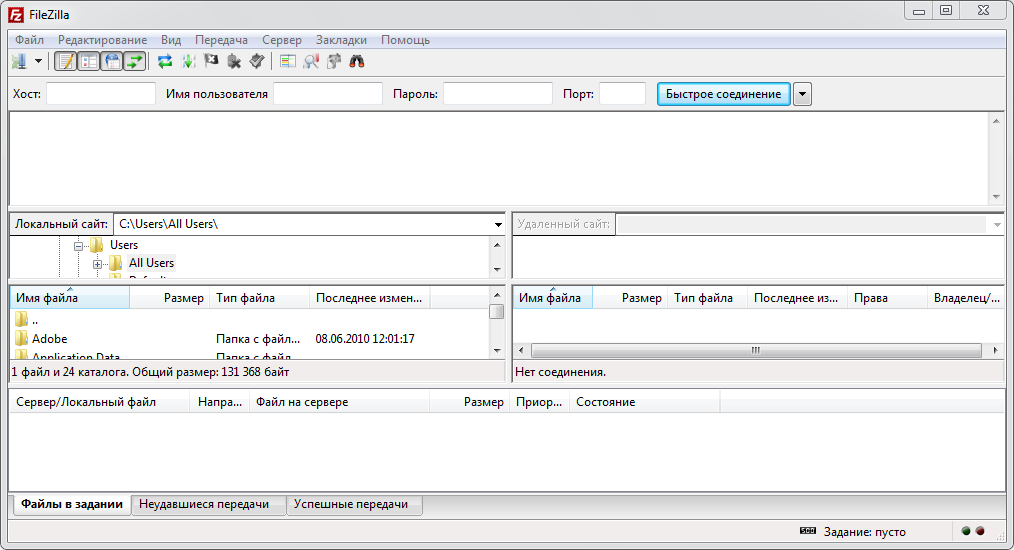The image size is (1014, 550).
Task: Click the toolbar list icon with colored lines
Action: pyautogui.click(x=288, y=61)
